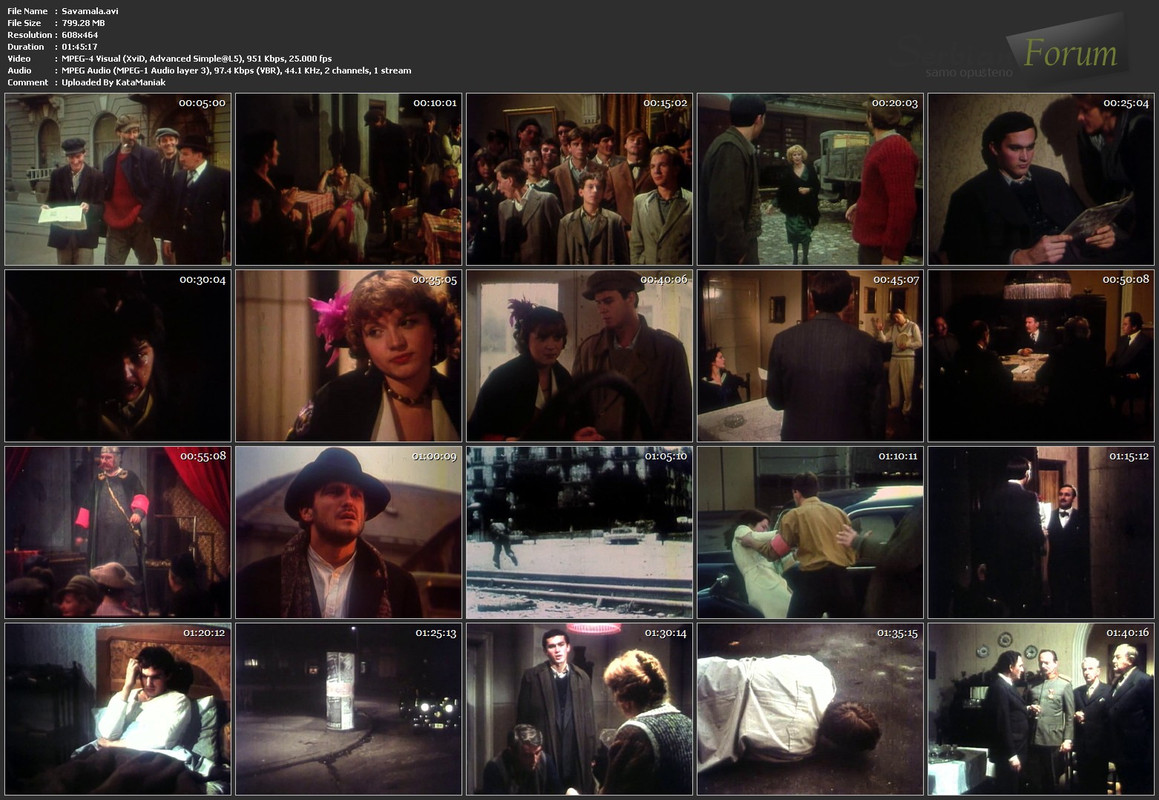Click the black-and-white frame stamped 01:05:10
This screenshot has height=800, width=1159.
point(580,532)
